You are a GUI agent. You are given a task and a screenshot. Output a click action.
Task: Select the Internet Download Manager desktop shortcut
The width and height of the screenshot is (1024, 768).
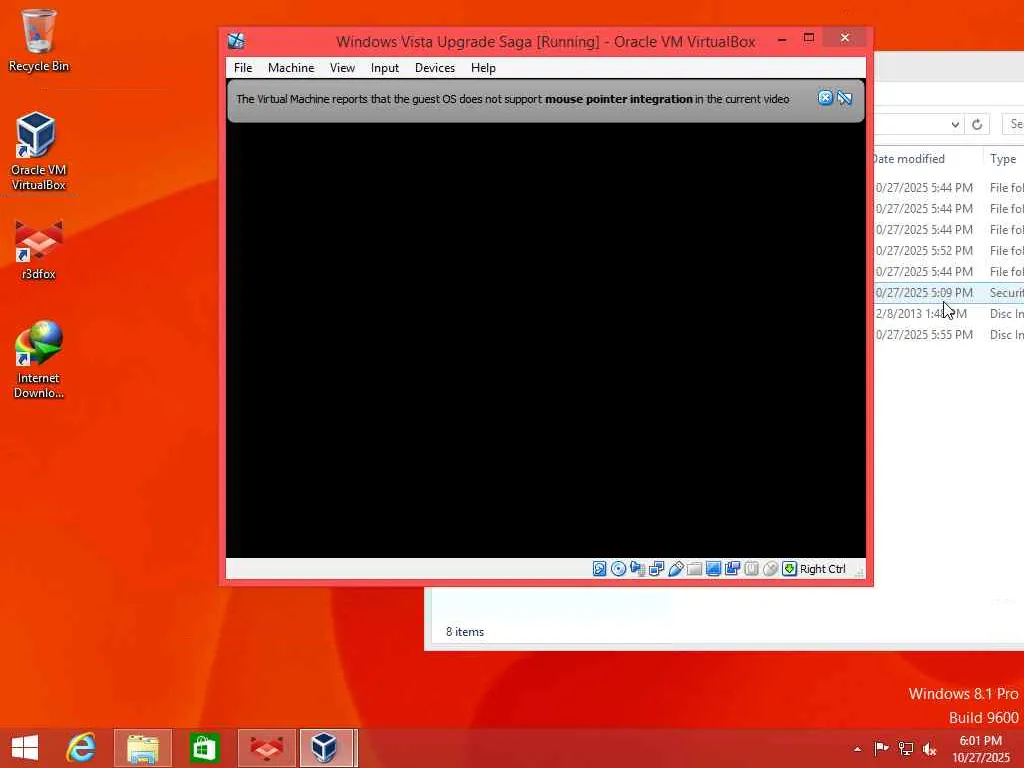click(39, 360)
